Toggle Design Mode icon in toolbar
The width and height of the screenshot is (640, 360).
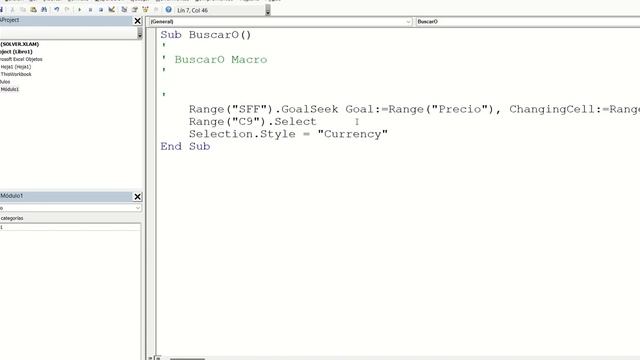tap(111, 10)
